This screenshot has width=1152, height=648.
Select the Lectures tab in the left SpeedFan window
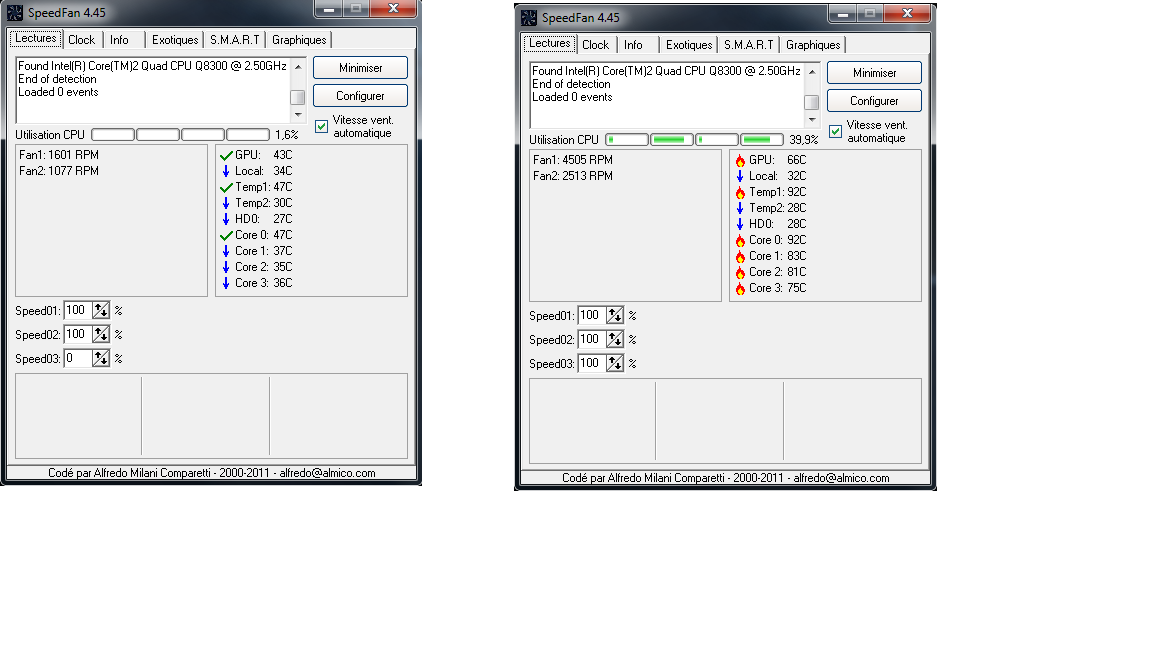36,38
